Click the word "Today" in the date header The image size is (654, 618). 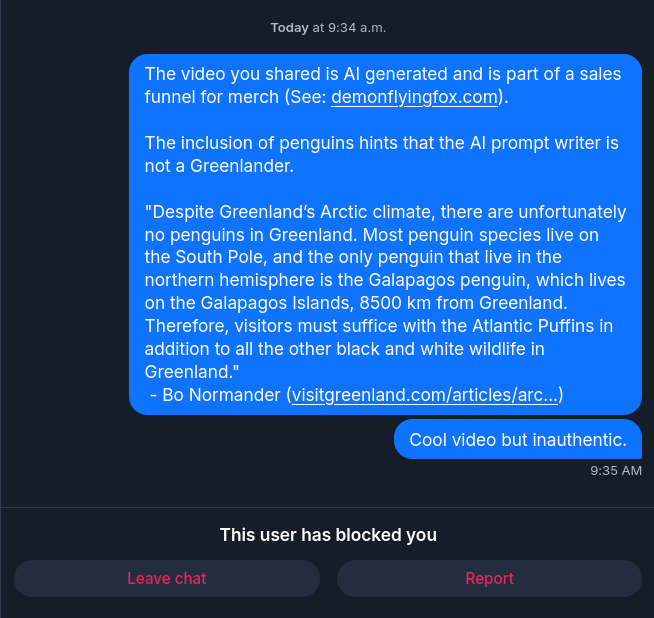tap(289, 27)
